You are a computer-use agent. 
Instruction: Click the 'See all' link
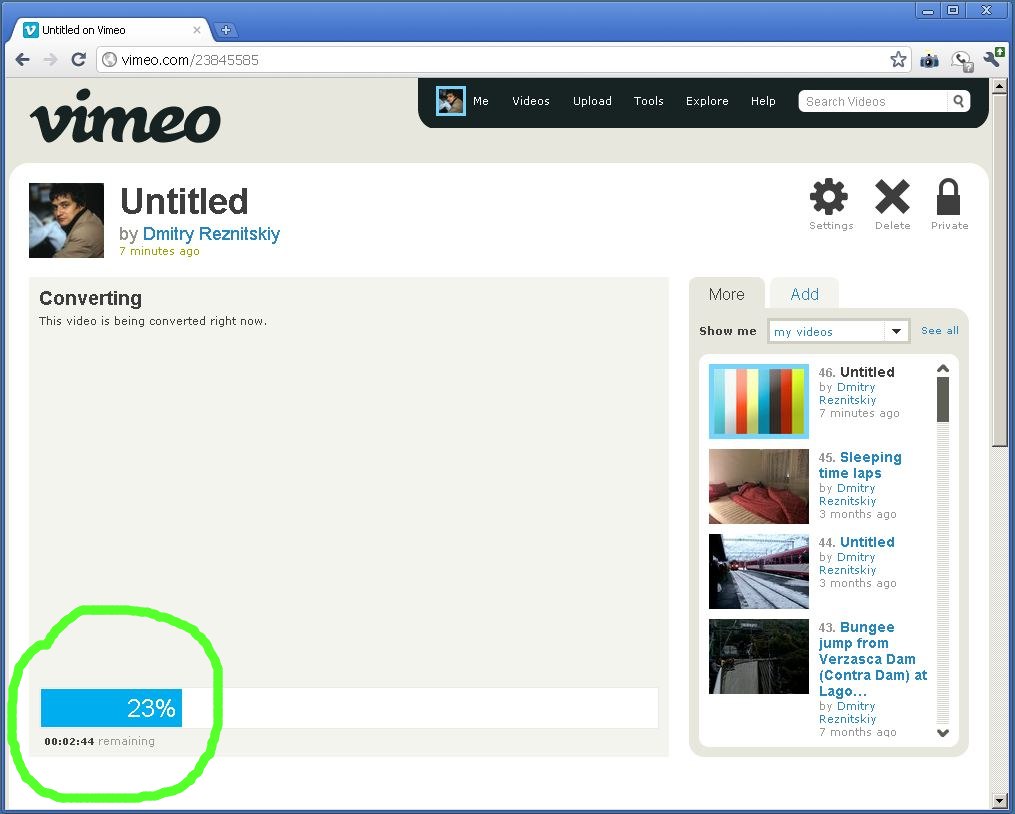[x=939, y=331]
